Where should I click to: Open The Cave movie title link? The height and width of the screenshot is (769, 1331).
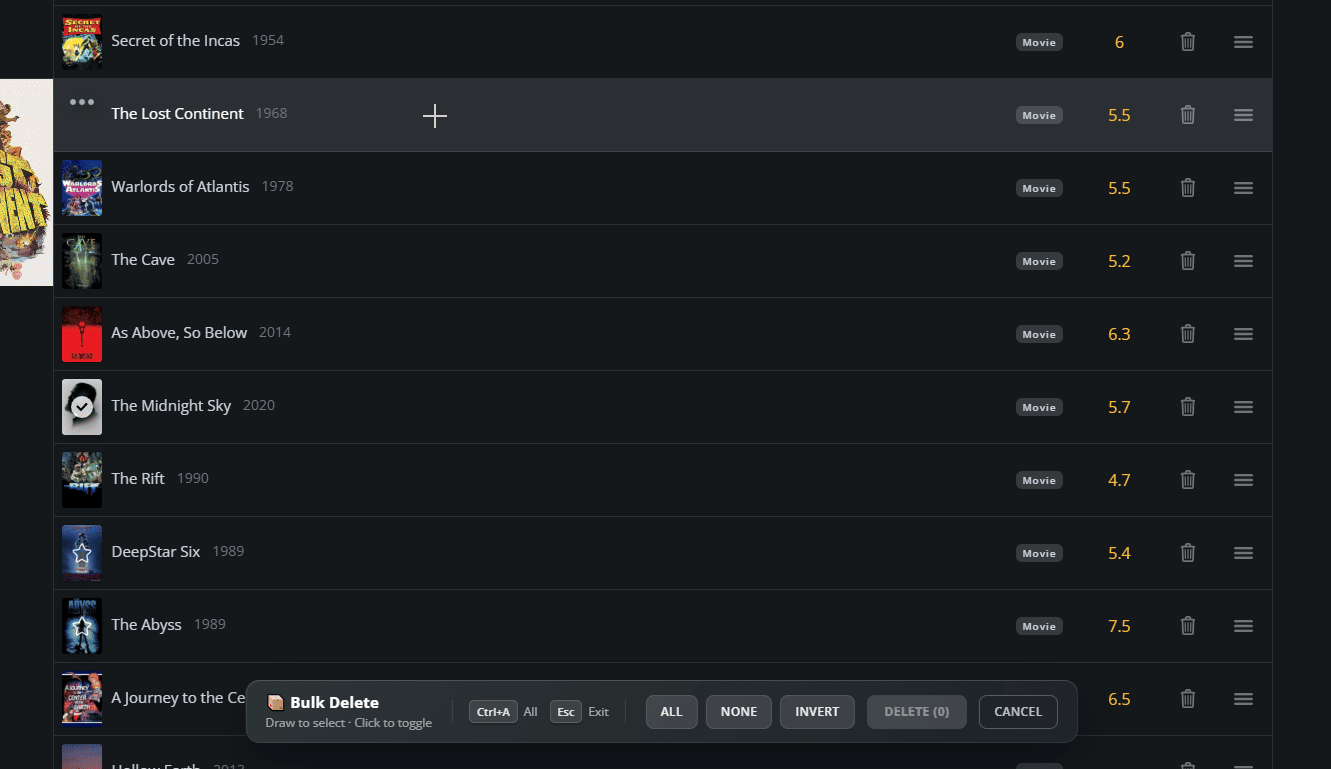pos(143,260)
